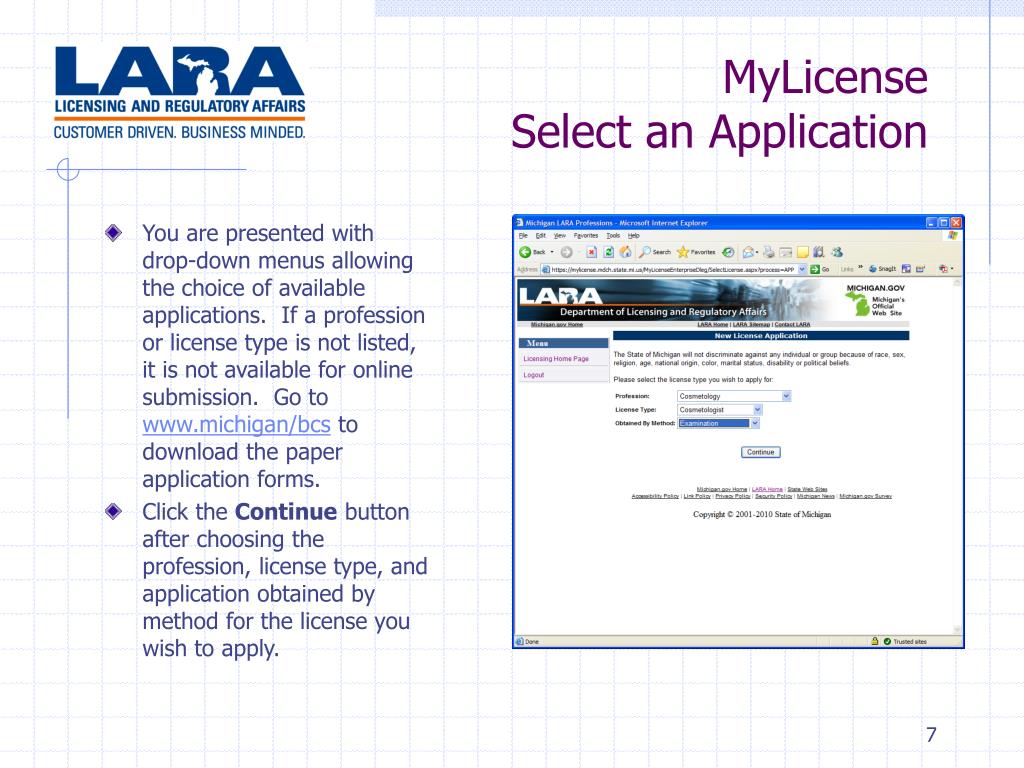Click State Web Sites footer link
The image size is (1024, 768).
(807, 489)
